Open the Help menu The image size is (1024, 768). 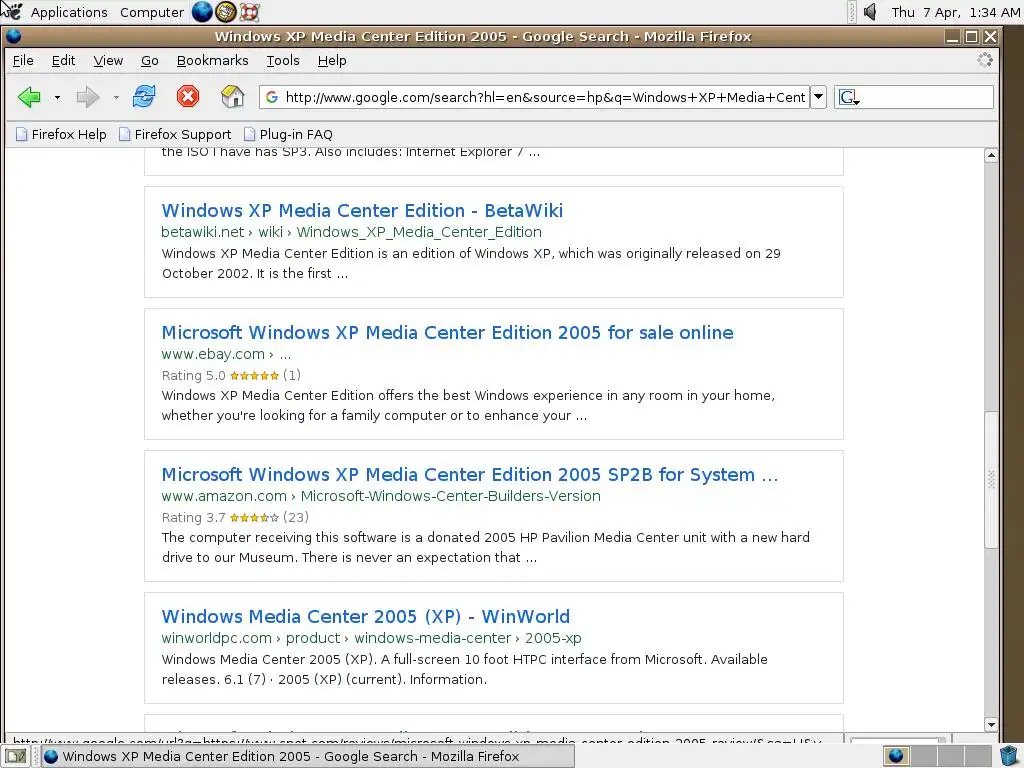(x=332, y=61)
